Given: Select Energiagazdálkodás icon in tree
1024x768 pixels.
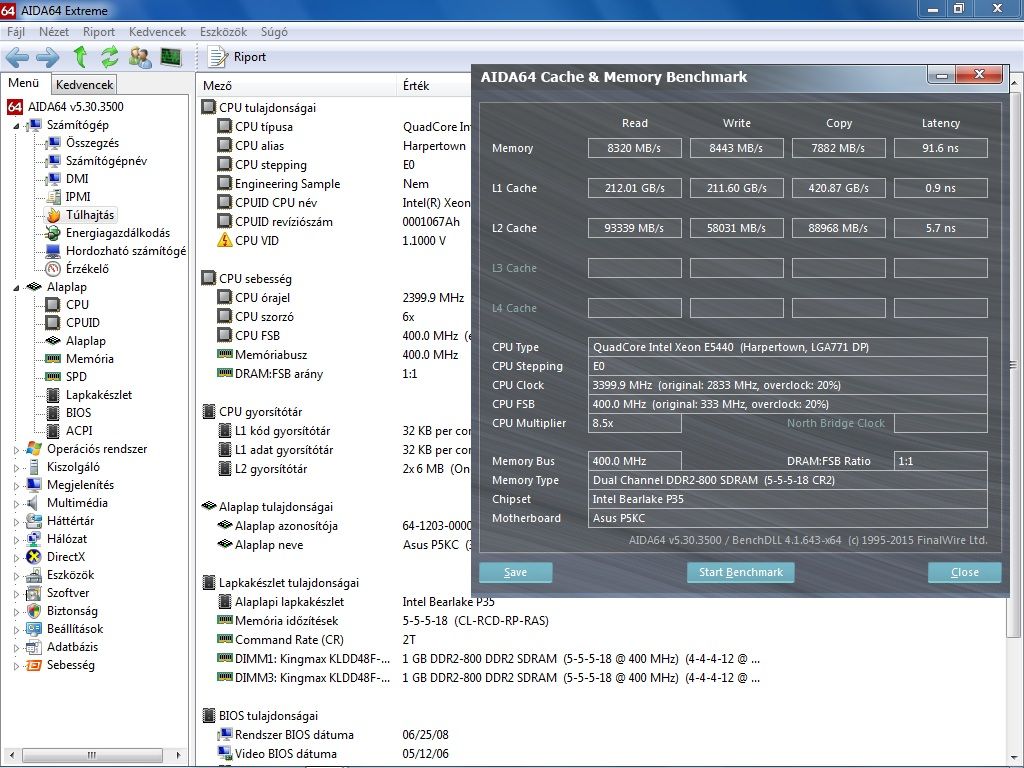Looking at the screenshot, I should click(54, 233).
